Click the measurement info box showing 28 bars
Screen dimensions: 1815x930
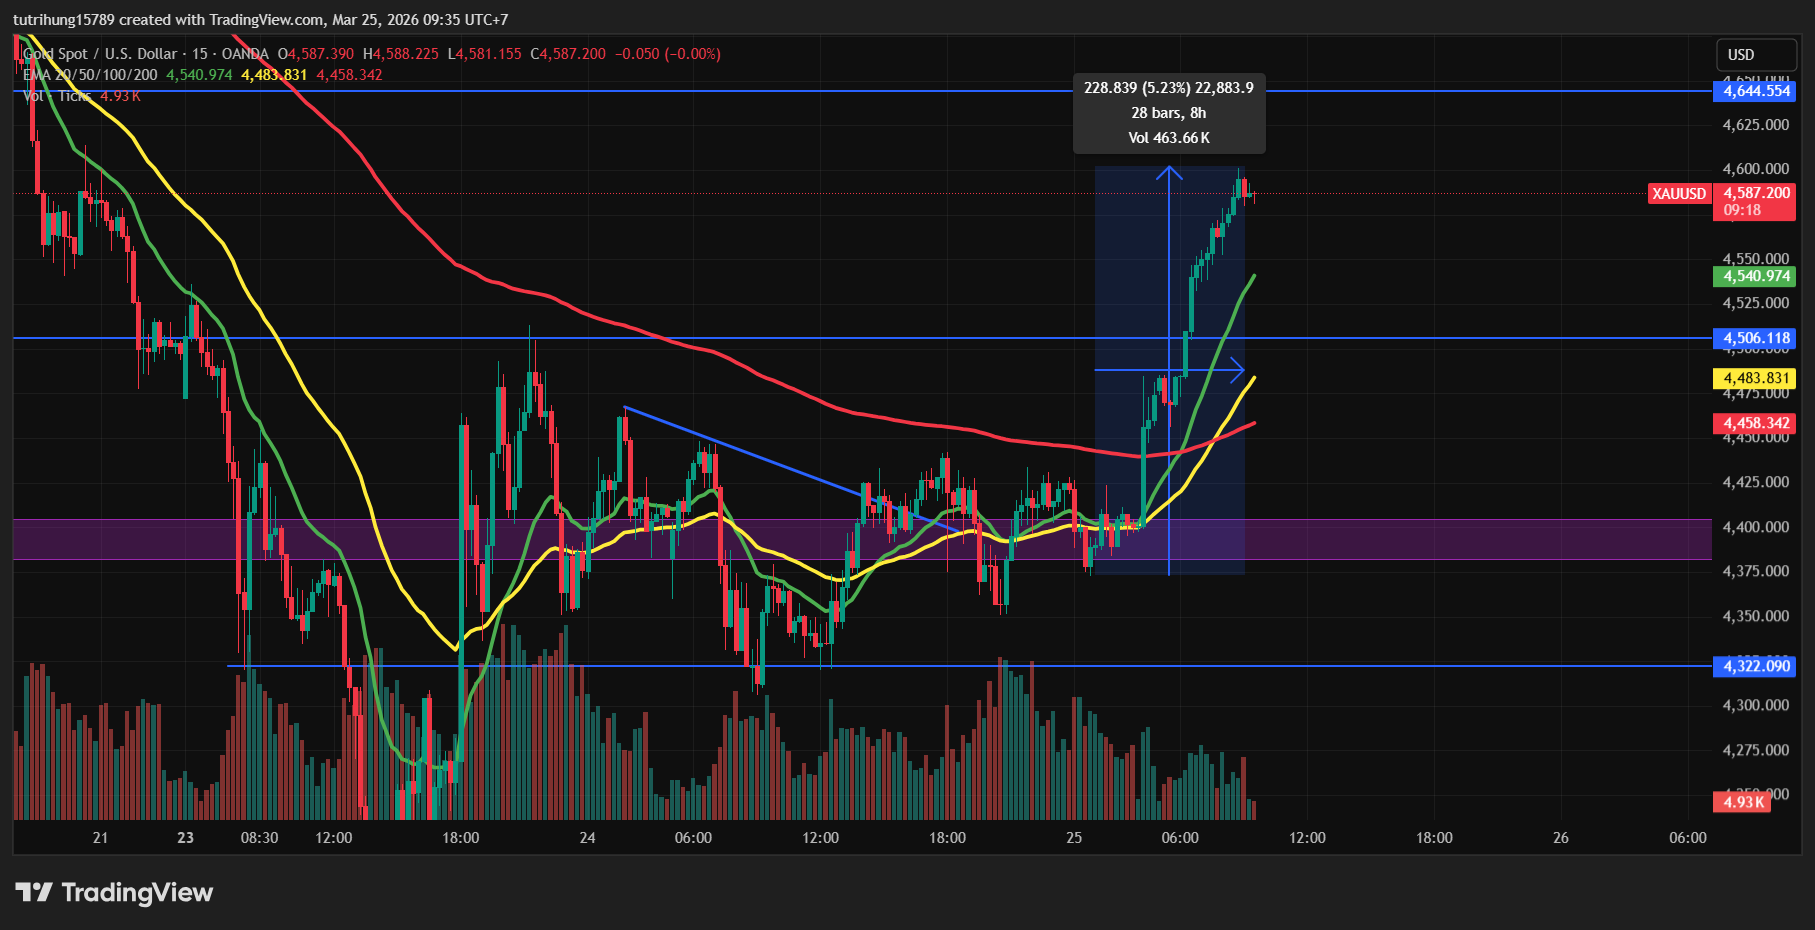1168,113
